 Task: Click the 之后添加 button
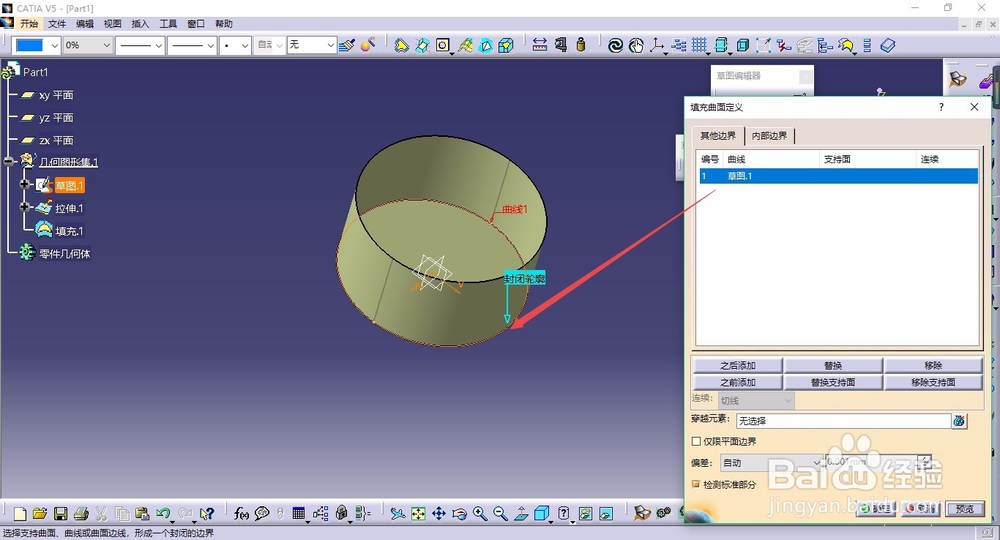(737, 365)
